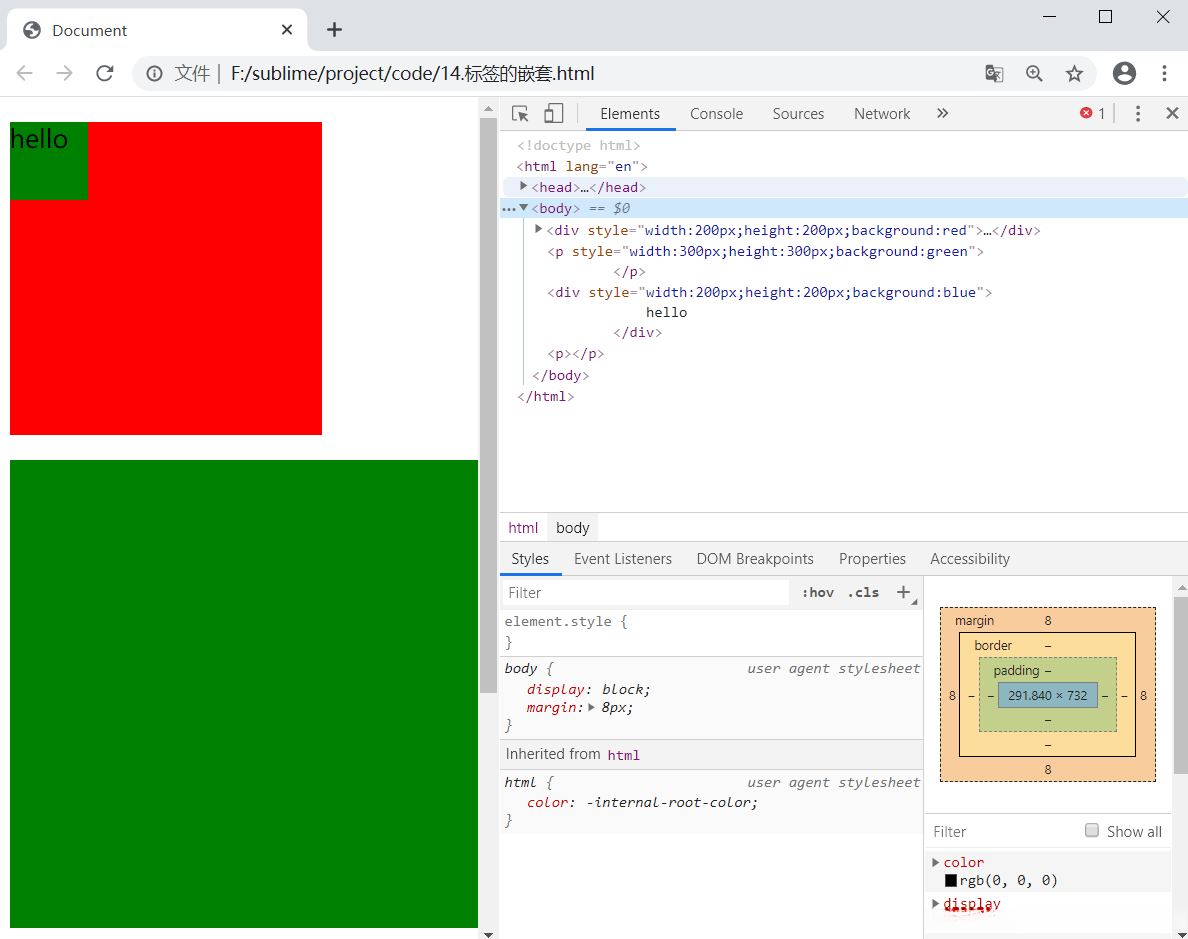Click the zoom magnifier icon in address bar

point(1034,73)
